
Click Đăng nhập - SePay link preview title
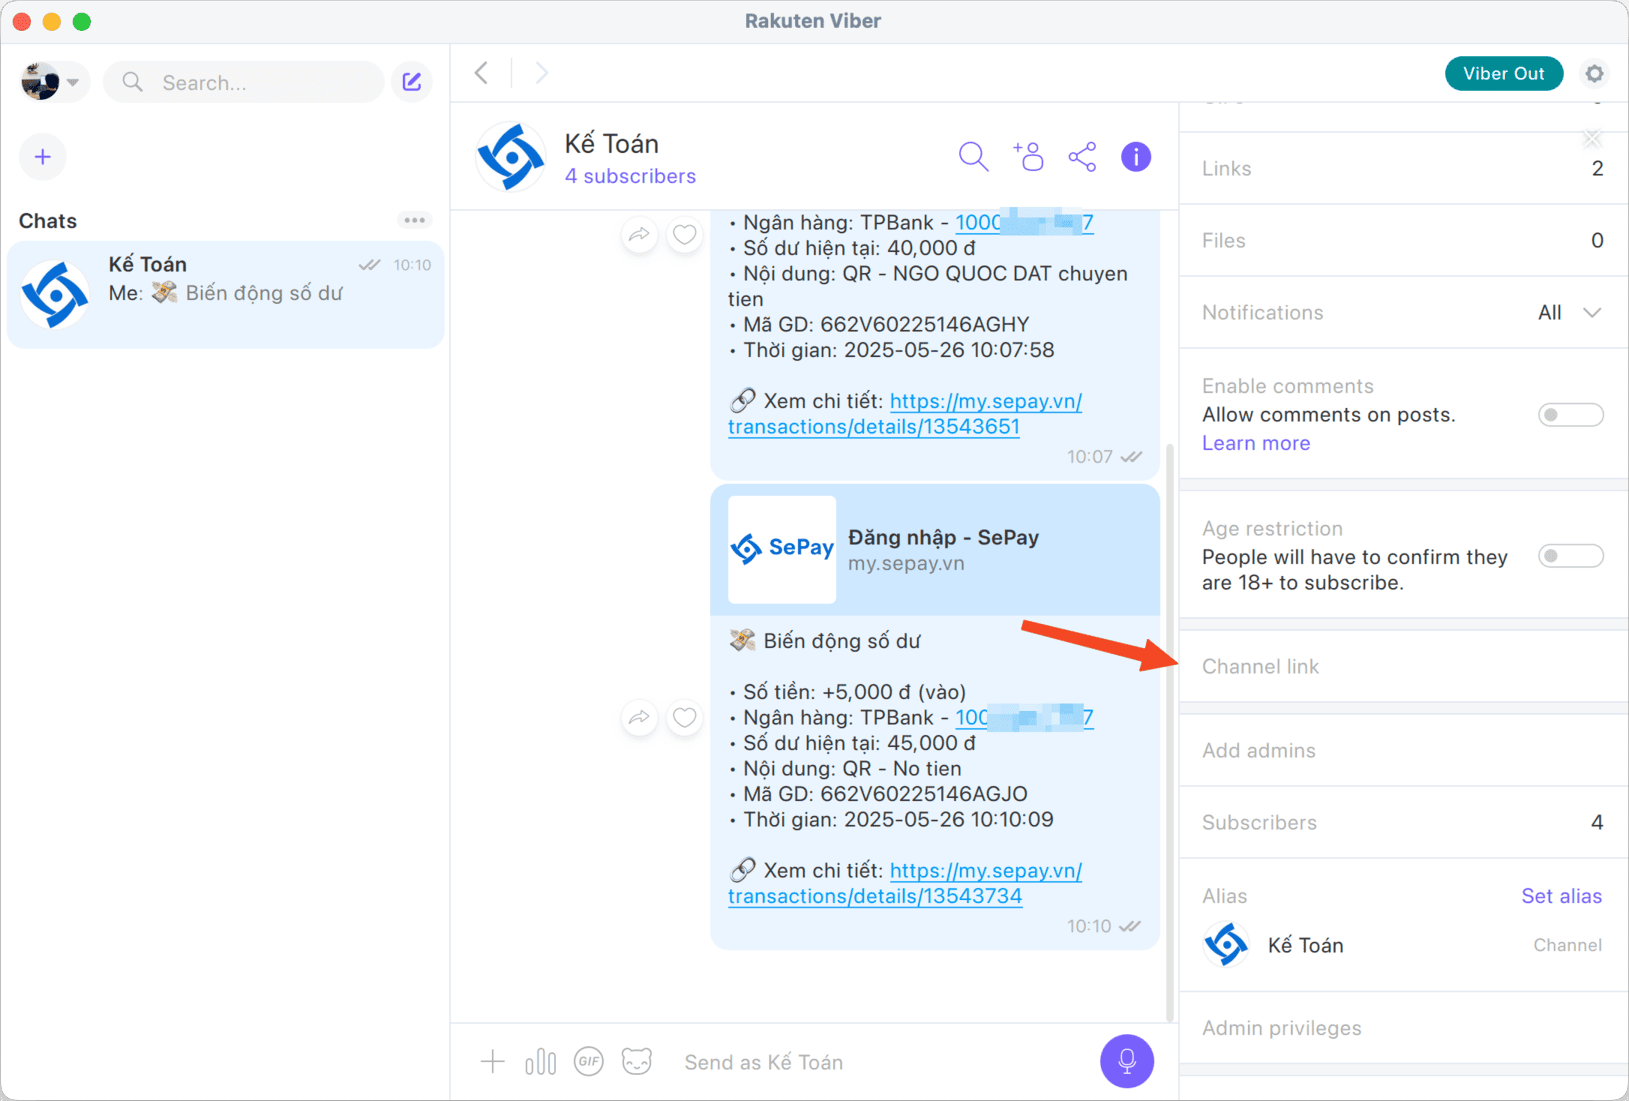pyautogui.click(x=943, y=537)
